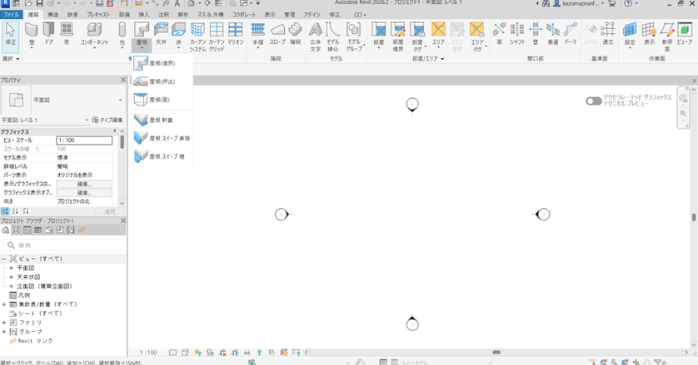Select 屋根(境界) from the roof menu
The height and width of the screenshot is (365, 698).
pos(162,63)
